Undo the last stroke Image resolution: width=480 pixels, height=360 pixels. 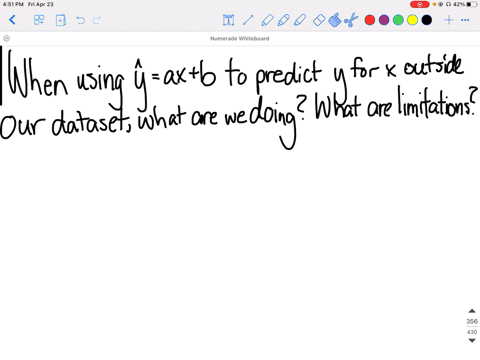click(80, 20)
